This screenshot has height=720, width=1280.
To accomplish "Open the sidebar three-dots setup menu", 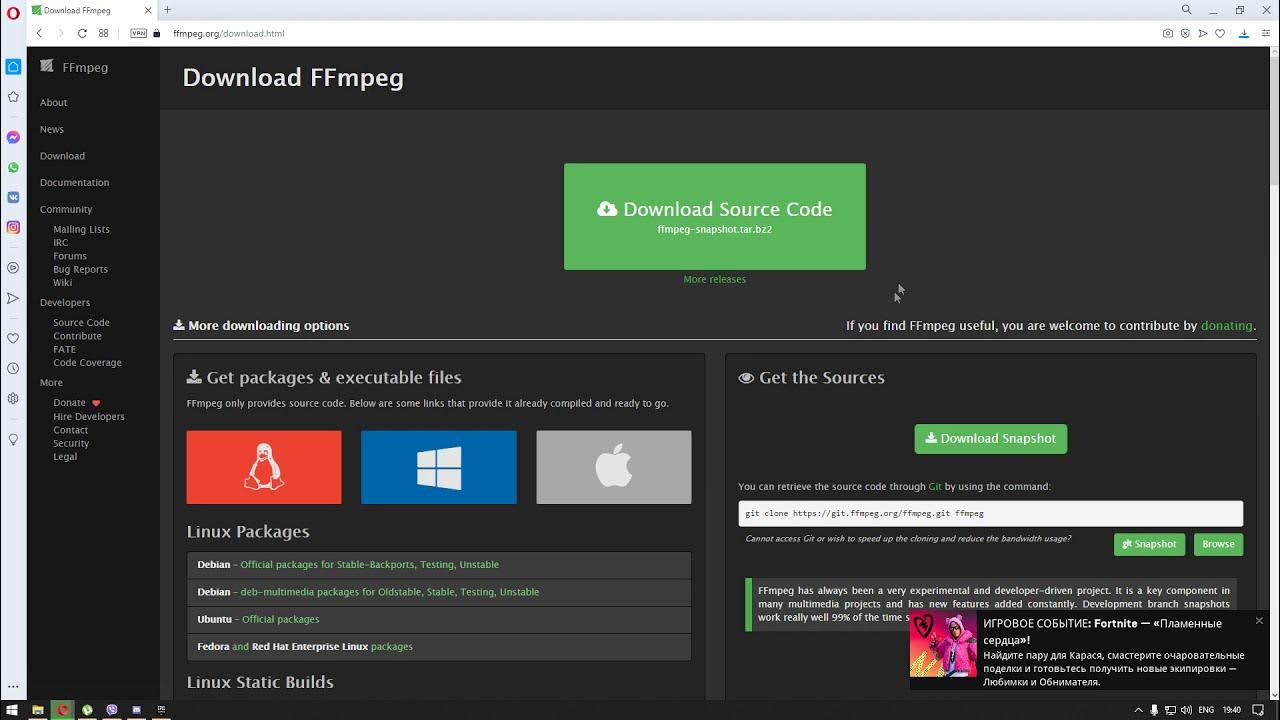I will click(13, 688).
